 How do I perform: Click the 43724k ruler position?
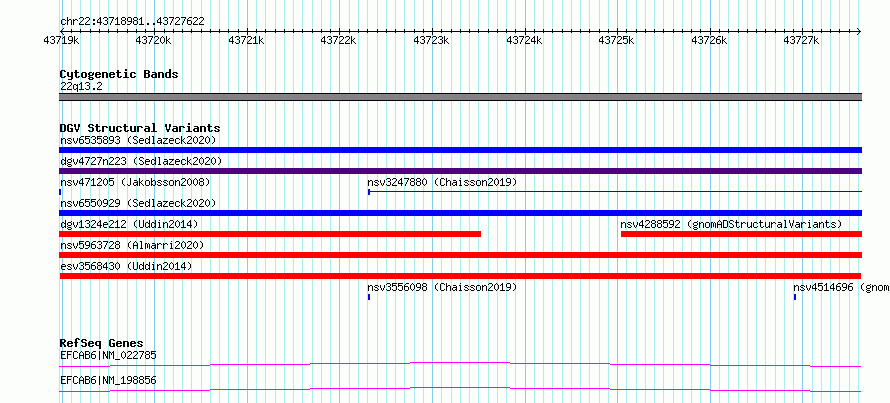(x=524, y=40)
